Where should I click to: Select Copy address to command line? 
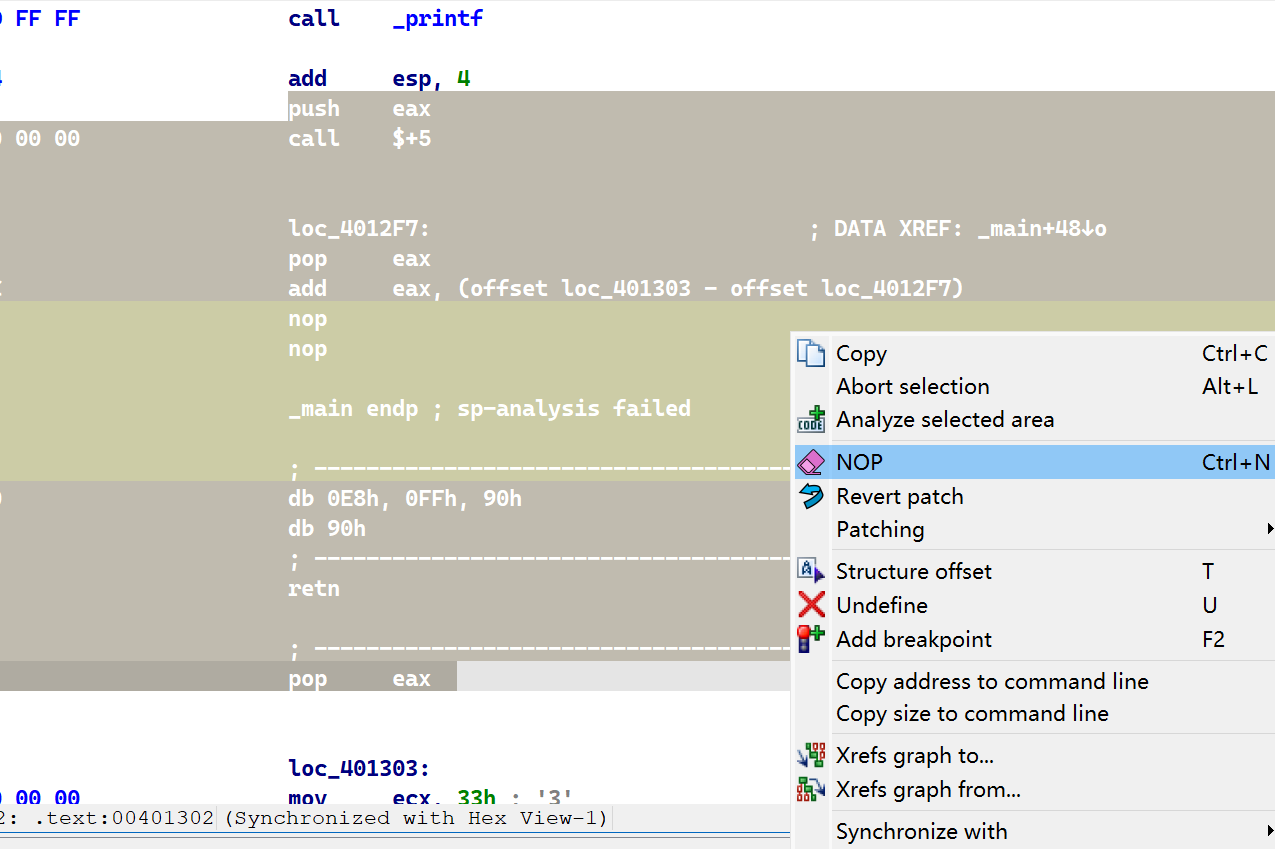pos(991,682)
